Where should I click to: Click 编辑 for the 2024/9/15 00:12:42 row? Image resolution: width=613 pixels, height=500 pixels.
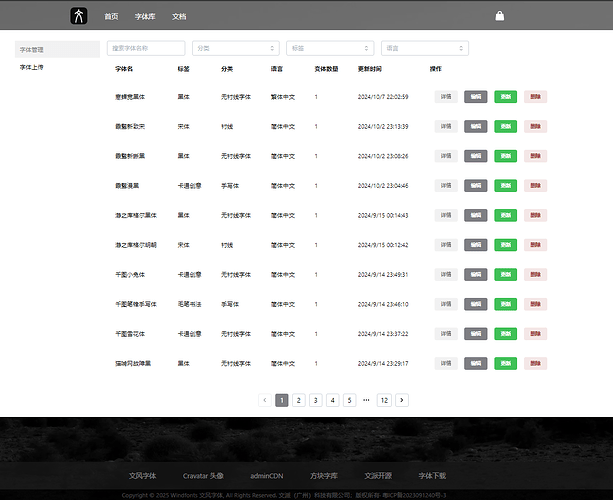pos(476,245)
